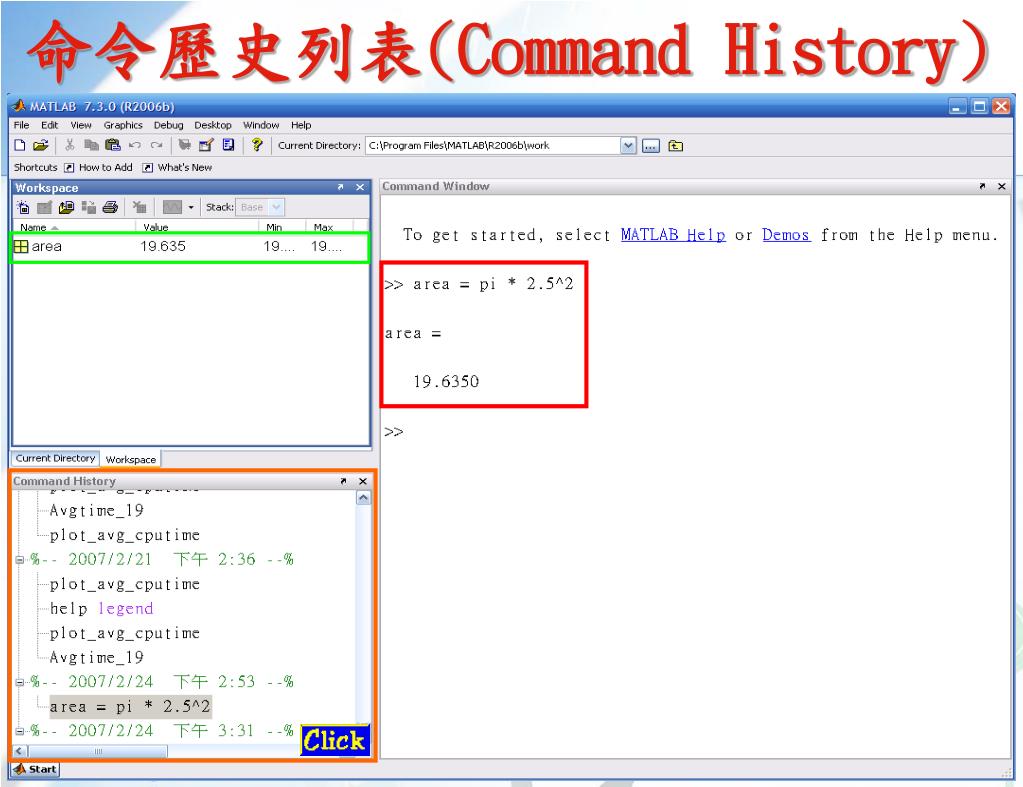Create new variable in Workspace toolbar
The height and width of the screenshot is (787, 1023).
[23, 208]
